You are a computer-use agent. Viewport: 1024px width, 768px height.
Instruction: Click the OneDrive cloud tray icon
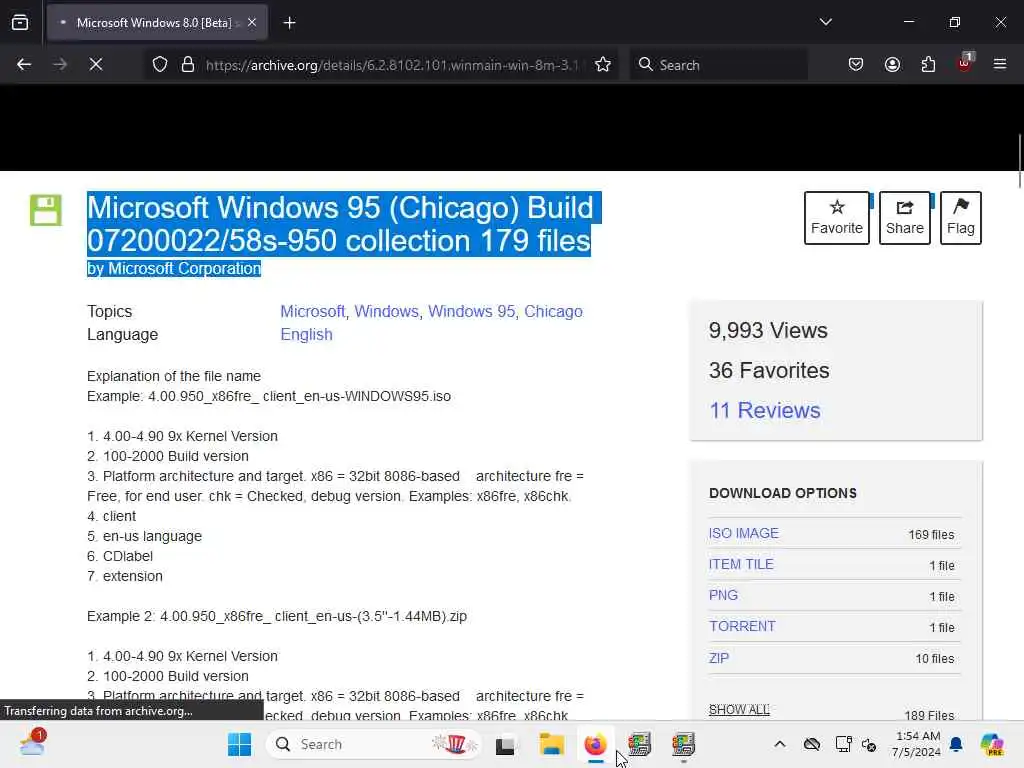click(x=812, y=744)
